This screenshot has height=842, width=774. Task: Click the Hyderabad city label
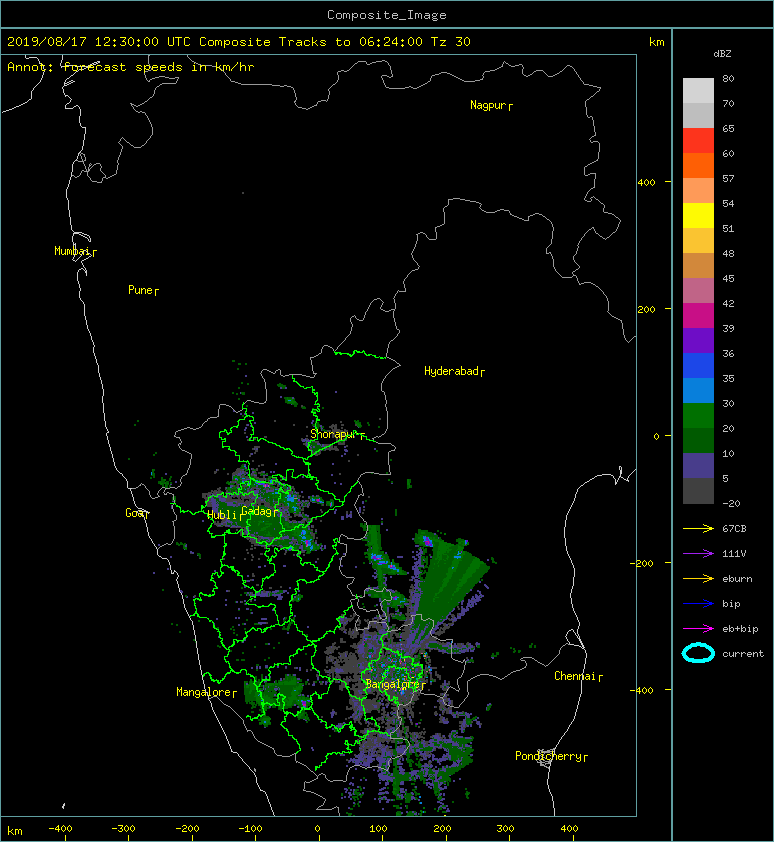point(451,371)
